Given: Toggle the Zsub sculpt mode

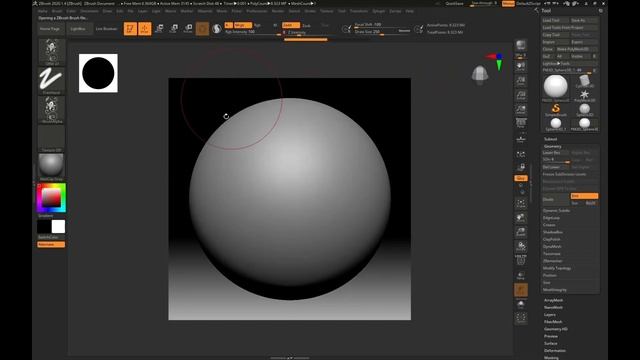Looking at the screenshot, I should [307, 25].
